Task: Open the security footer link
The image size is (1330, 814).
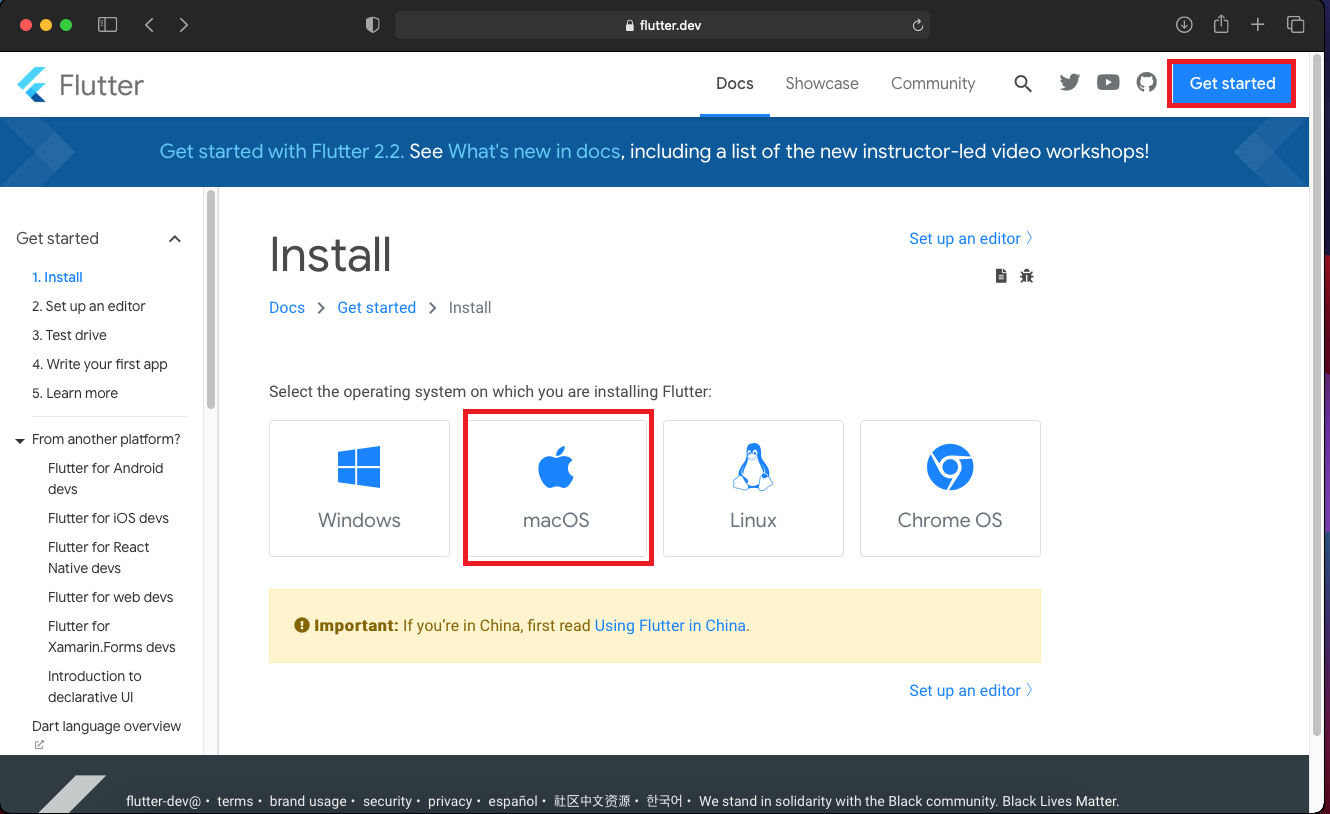Action: click(x=387, y=801)
